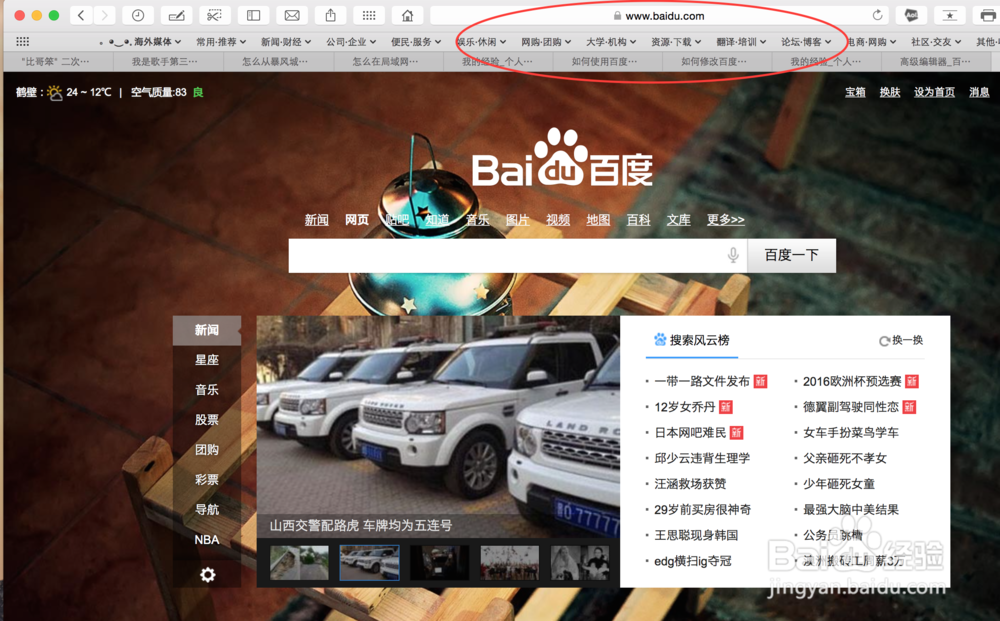
Task: Click the Baidu logo
Action: (562, 158)
